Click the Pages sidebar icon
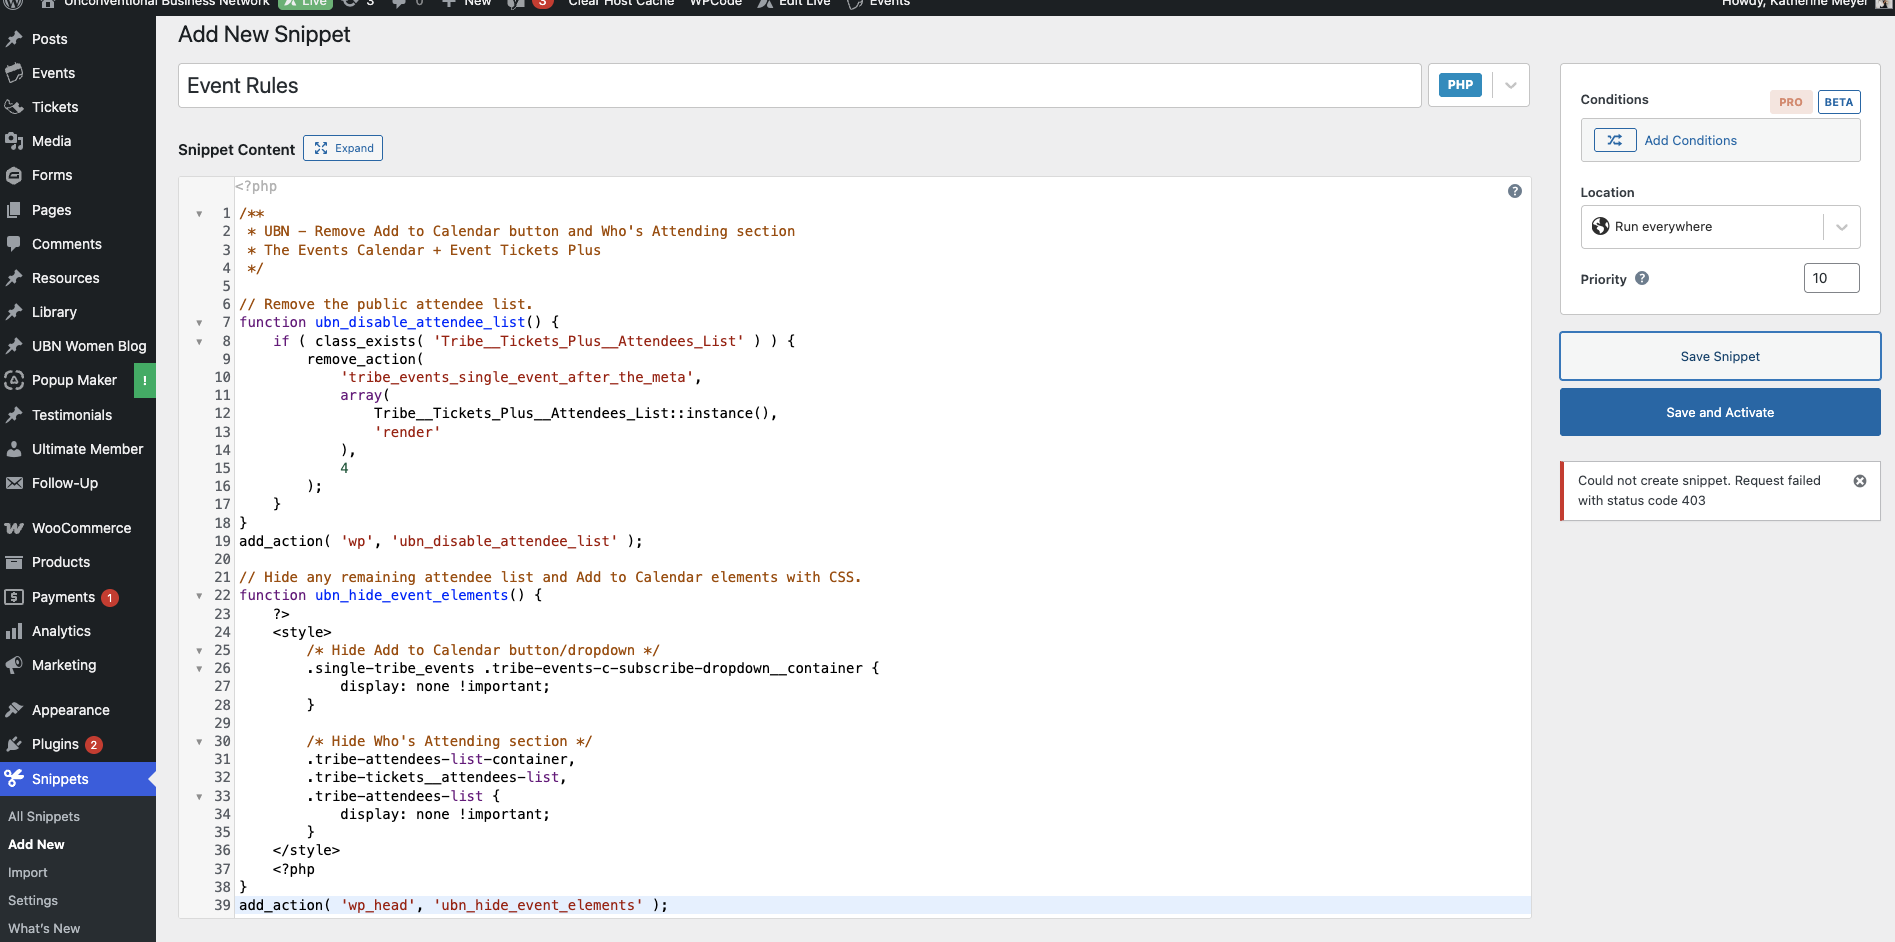 coord(14,210)
